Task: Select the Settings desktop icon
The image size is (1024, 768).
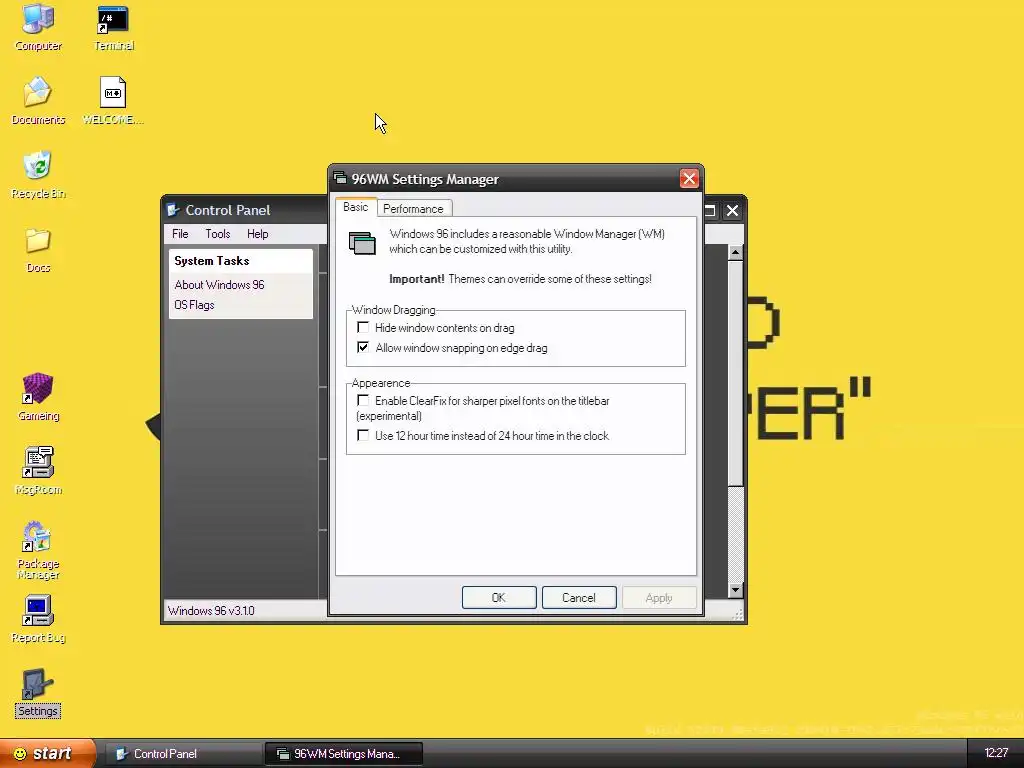Action: coord(38,693)
